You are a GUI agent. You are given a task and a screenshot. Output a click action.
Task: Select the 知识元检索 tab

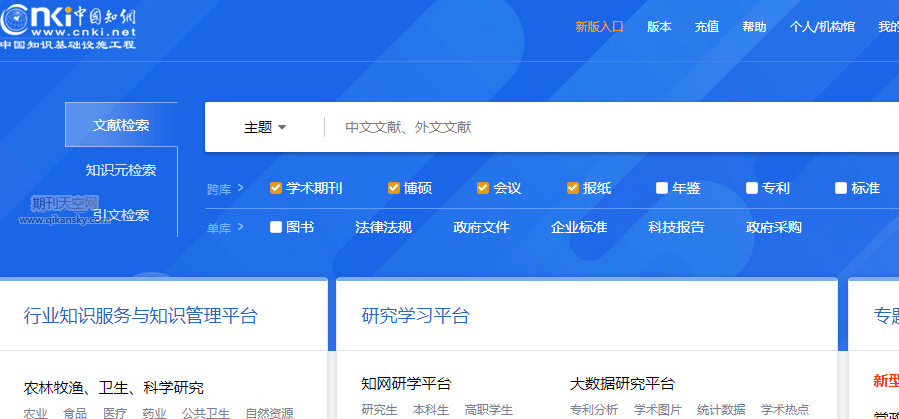pyautogui.click(x=121, y=170)
